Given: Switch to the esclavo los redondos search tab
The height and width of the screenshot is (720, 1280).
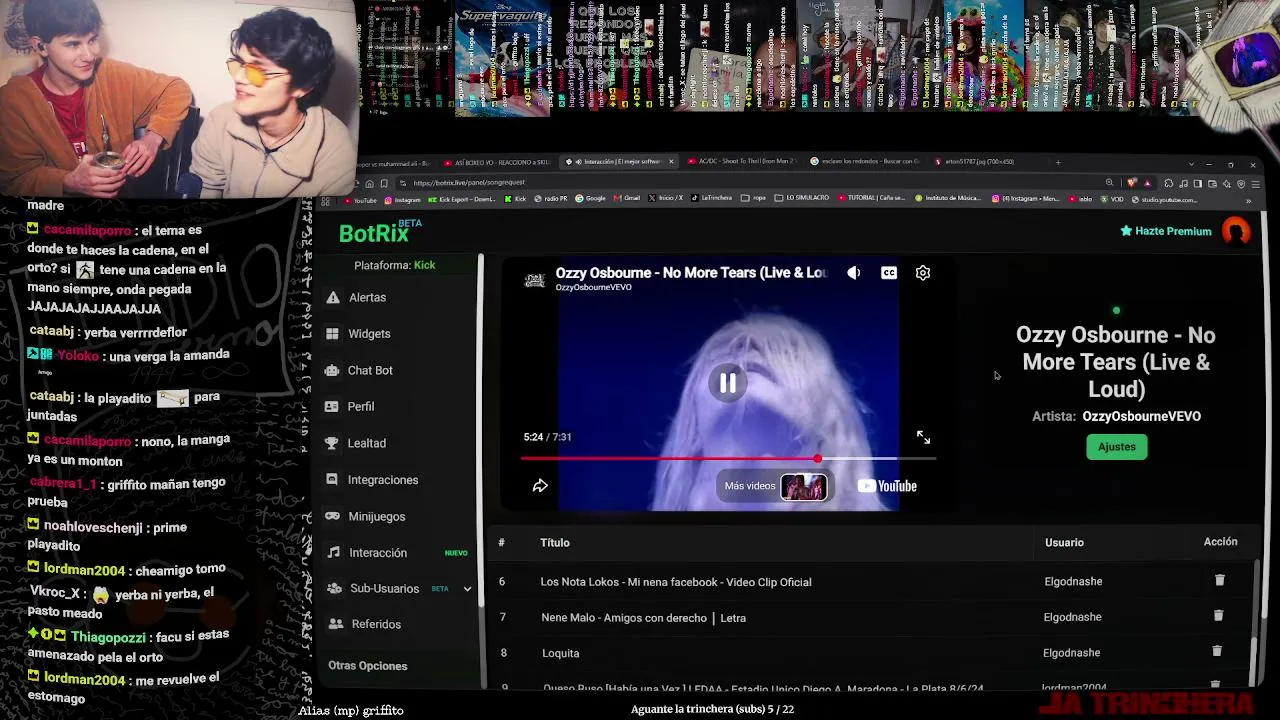Looking at the screenshot, I should click(864, 162).
